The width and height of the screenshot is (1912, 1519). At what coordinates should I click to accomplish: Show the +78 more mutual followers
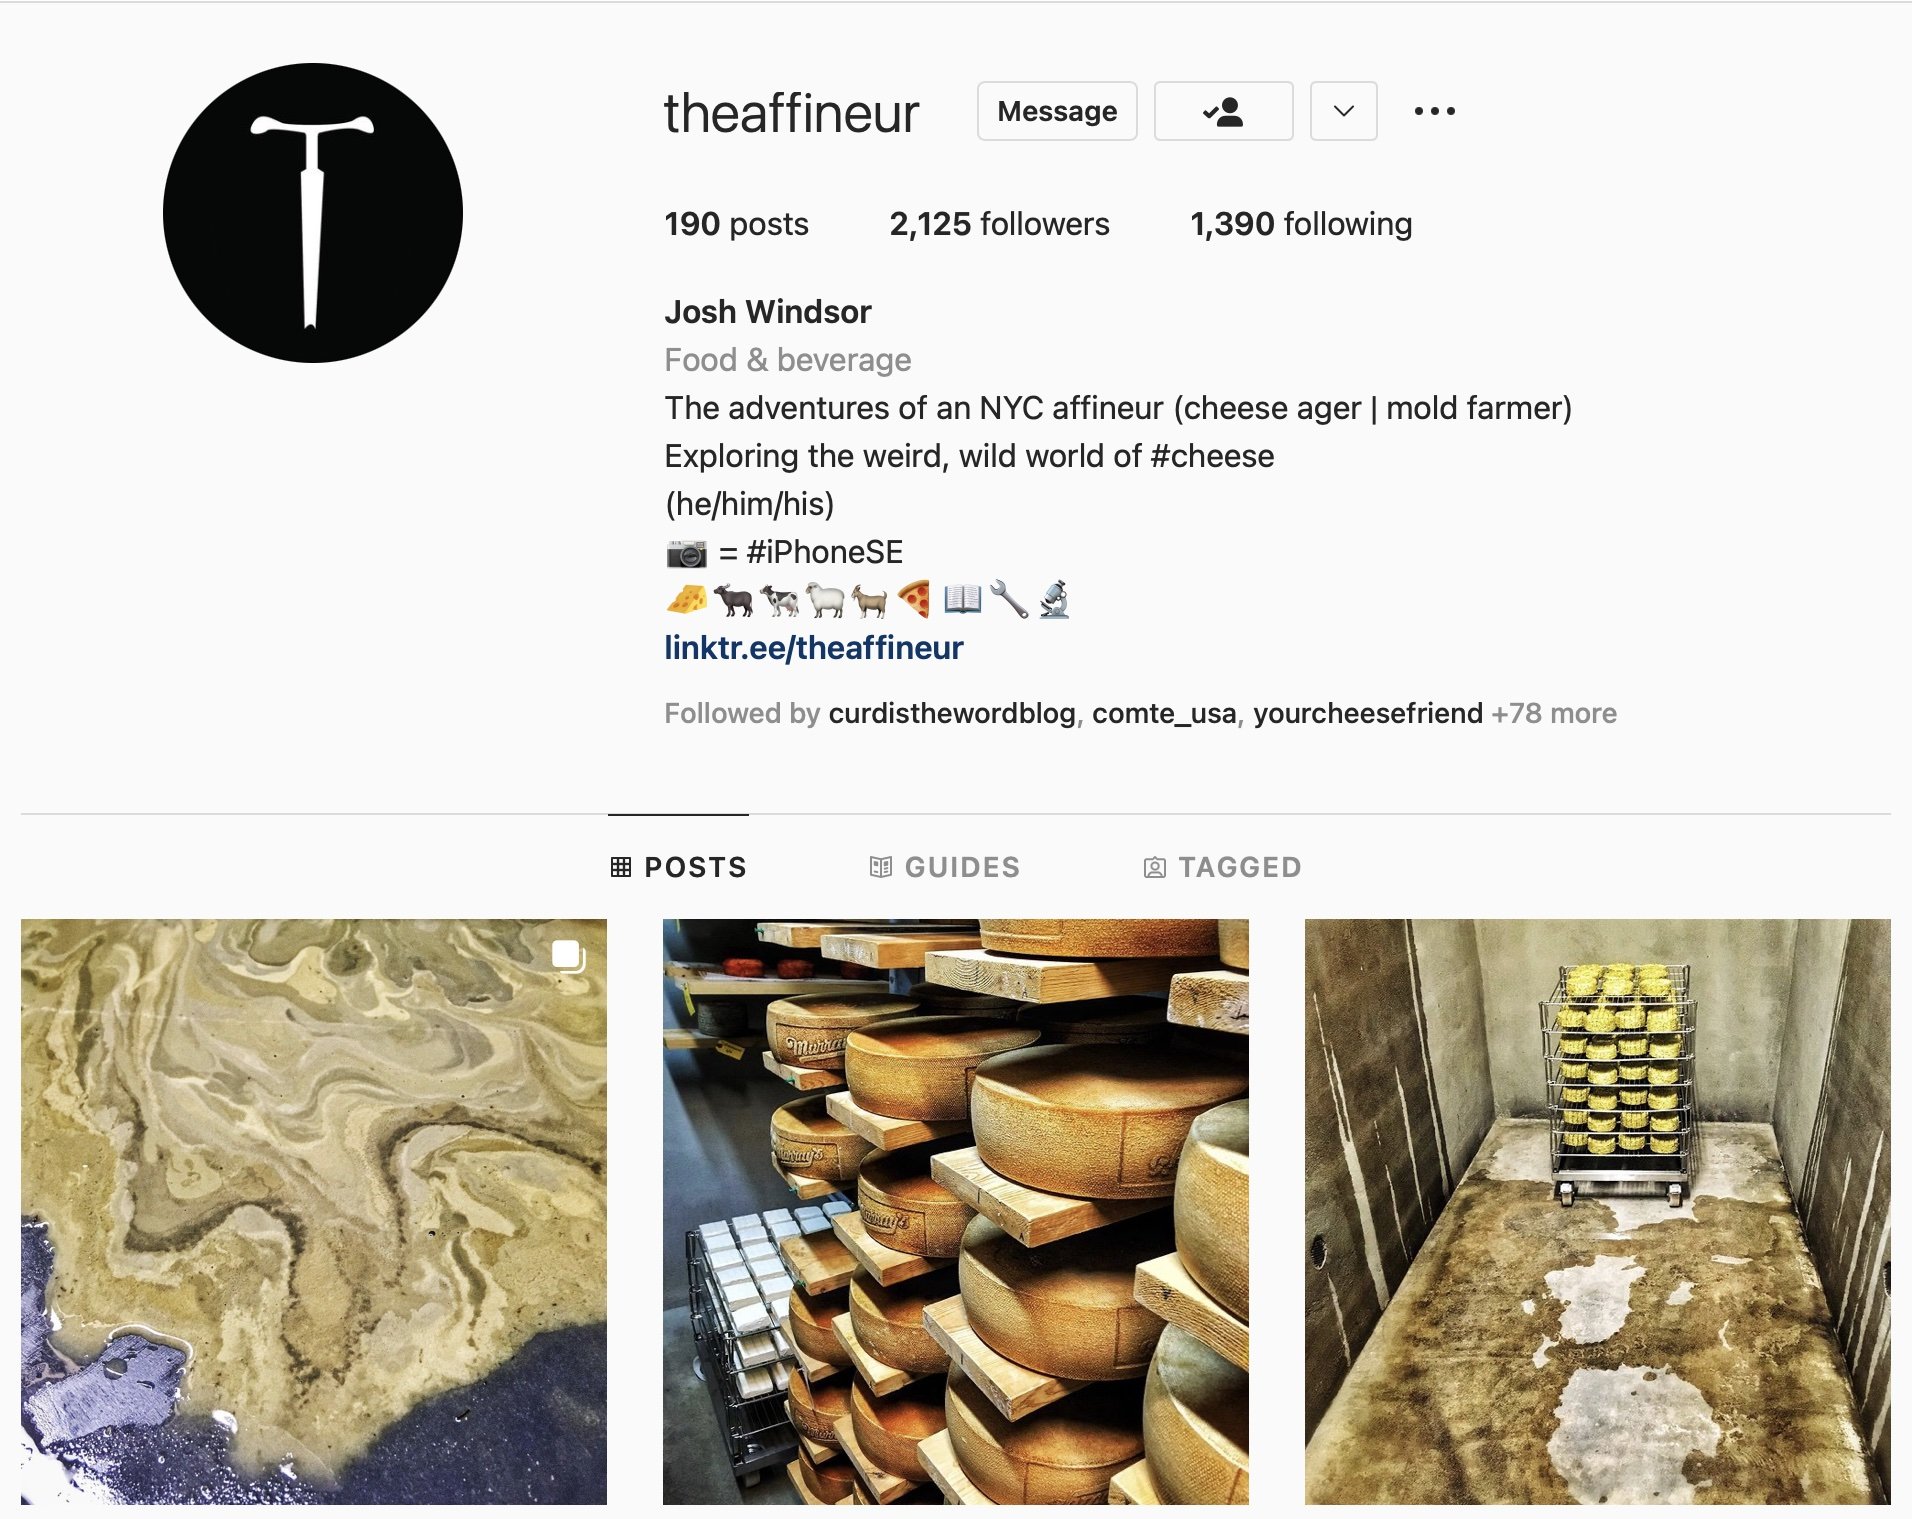[x=1554, y=713]
